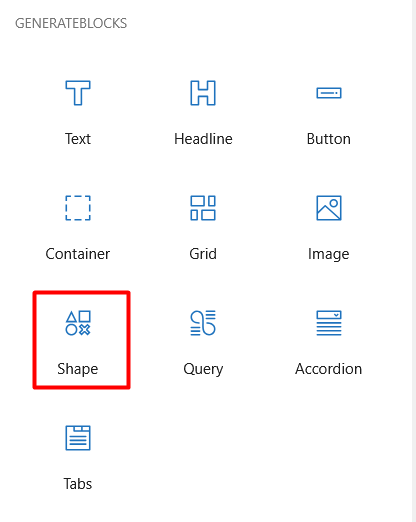The height and width of the screenshot is (522, 416).
Task: Insert the Tabs block icon
Action: click(78, 438)
